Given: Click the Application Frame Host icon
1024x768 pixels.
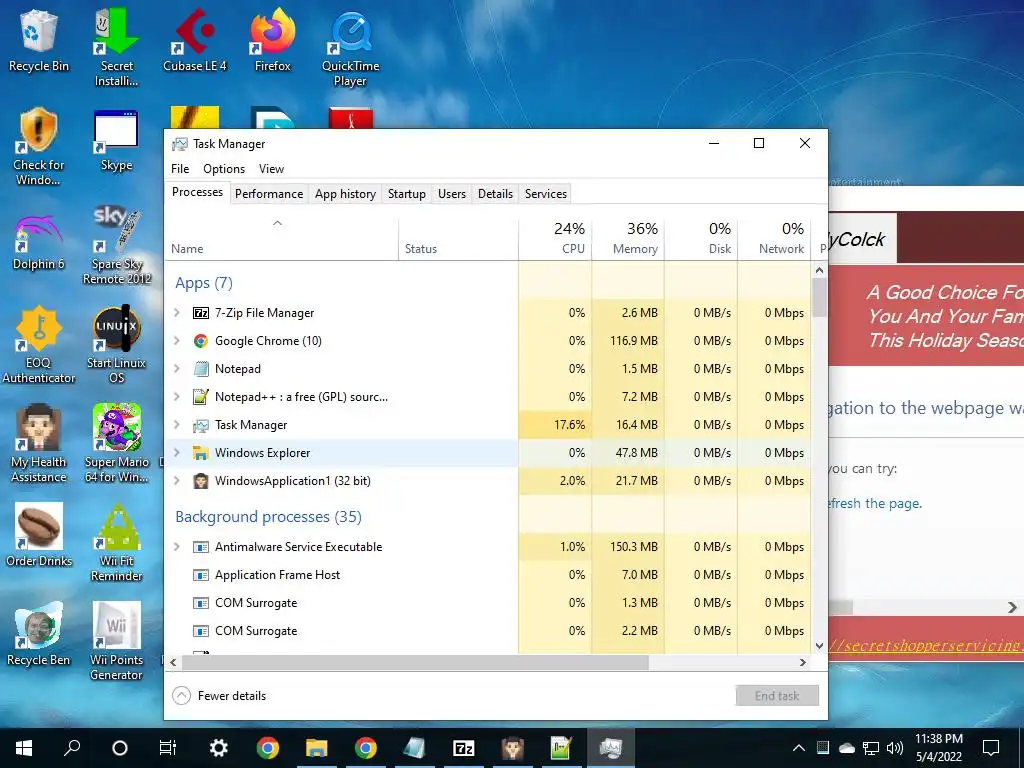Looking at the screenshot, I should [x=200, y=575].
